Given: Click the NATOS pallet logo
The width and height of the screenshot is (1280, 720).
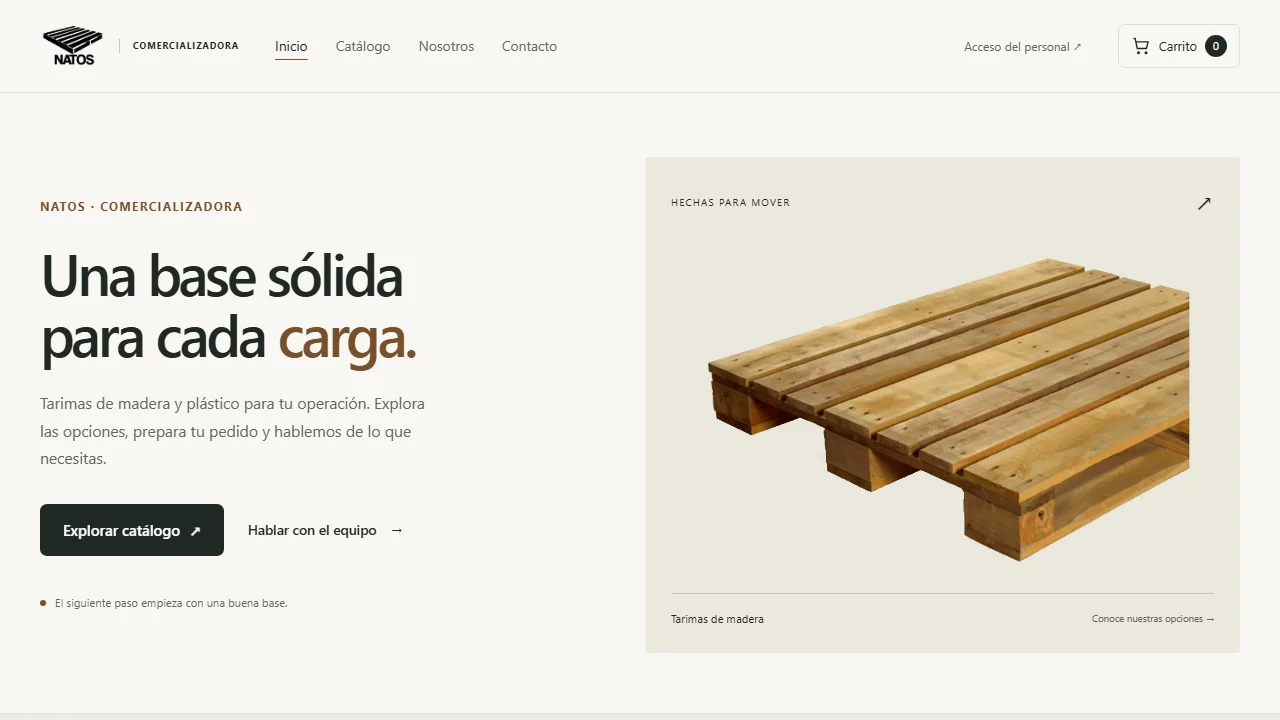Looking at the screenshot, I should pyautogui.click(x=73, y=46).
